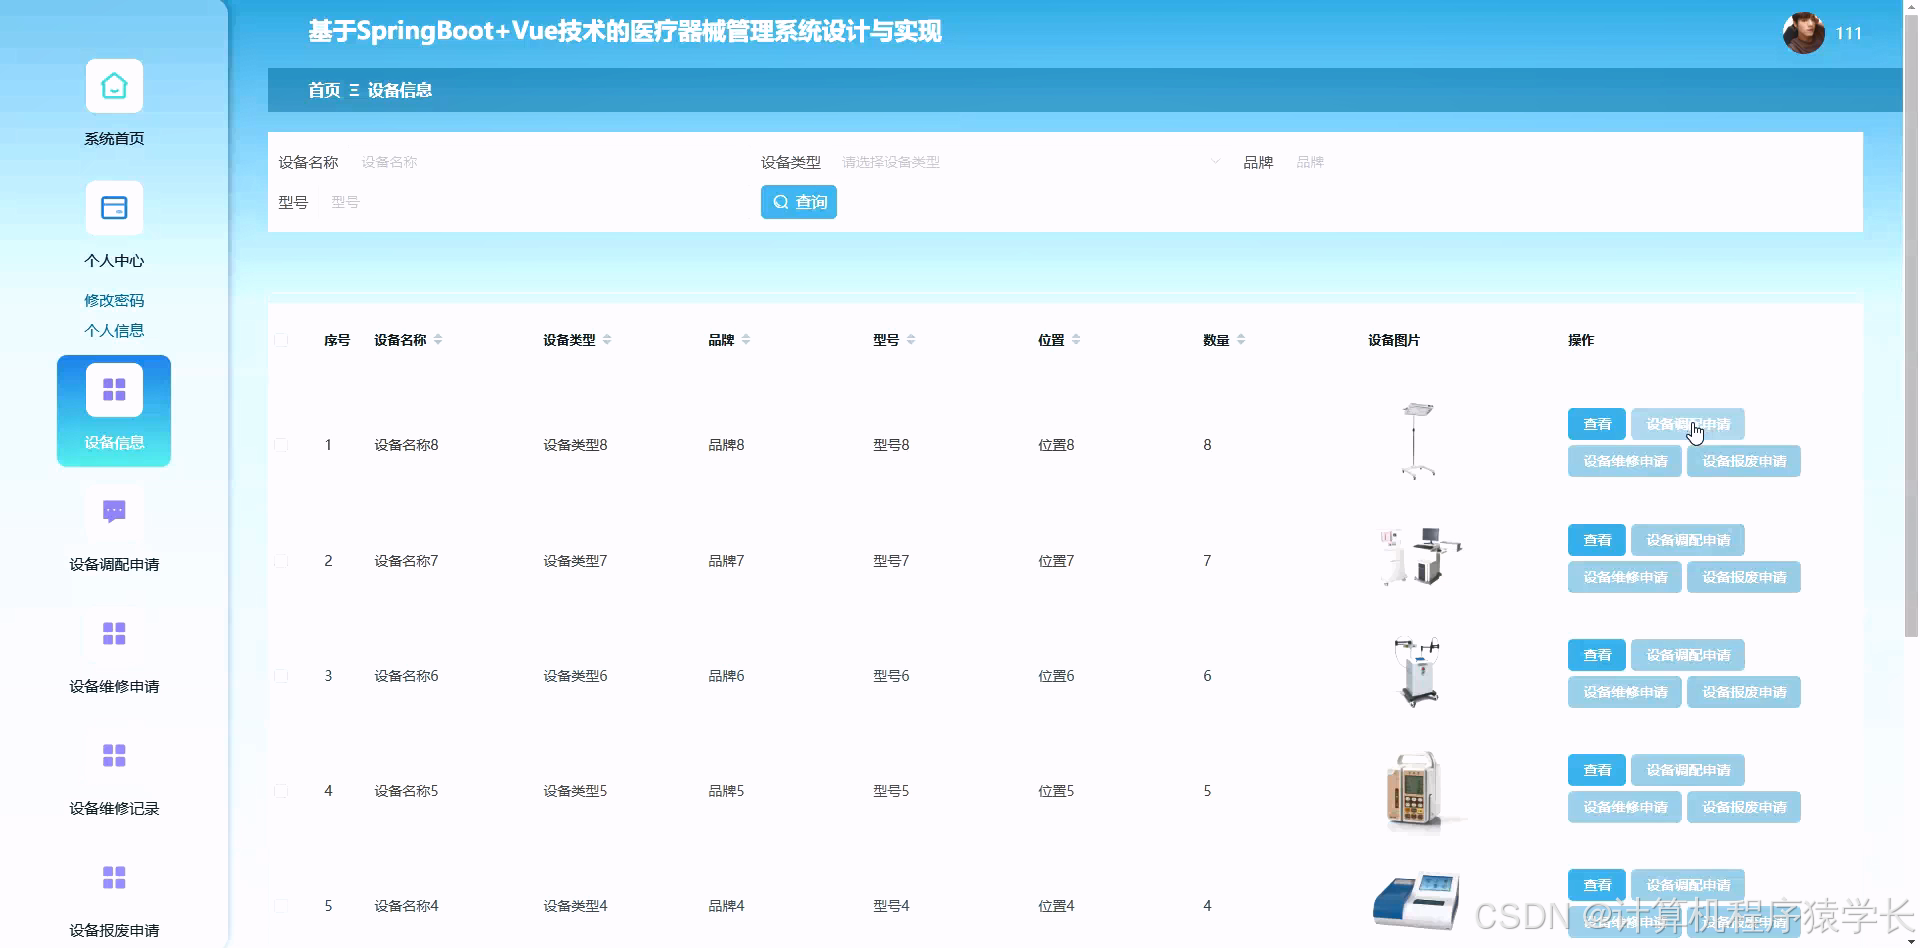Check the select-all checkbox in table header
Image resolution: width=1920 pixels, height=948 pixels.
281,340
